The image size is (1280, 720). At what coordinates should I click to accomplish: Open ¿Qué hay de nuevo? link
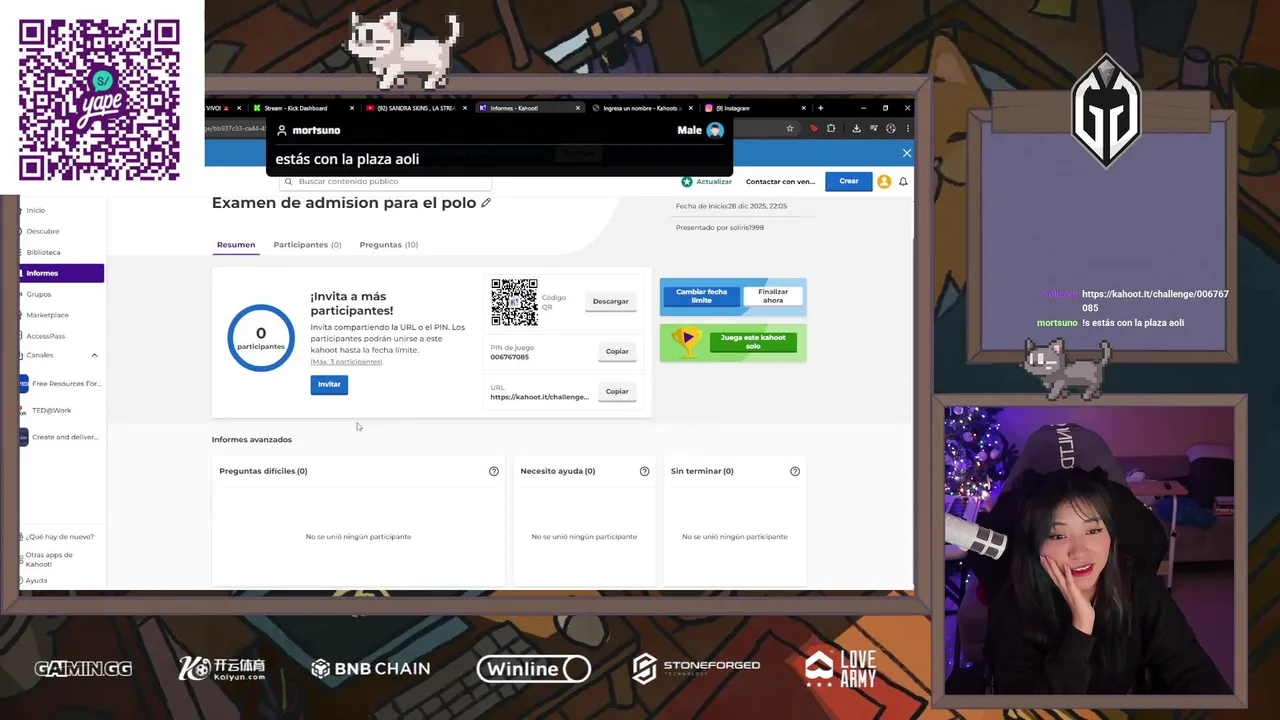pos(58,537)
